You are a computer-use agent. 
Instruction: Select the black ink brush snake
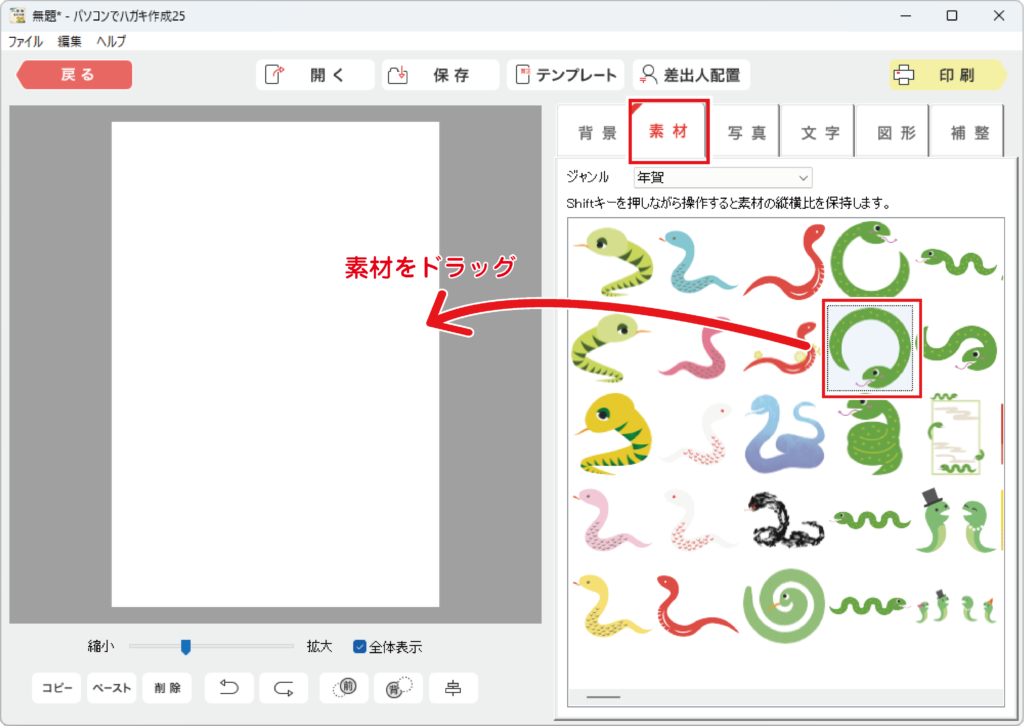pyautogui.click(x=784, y=520)
